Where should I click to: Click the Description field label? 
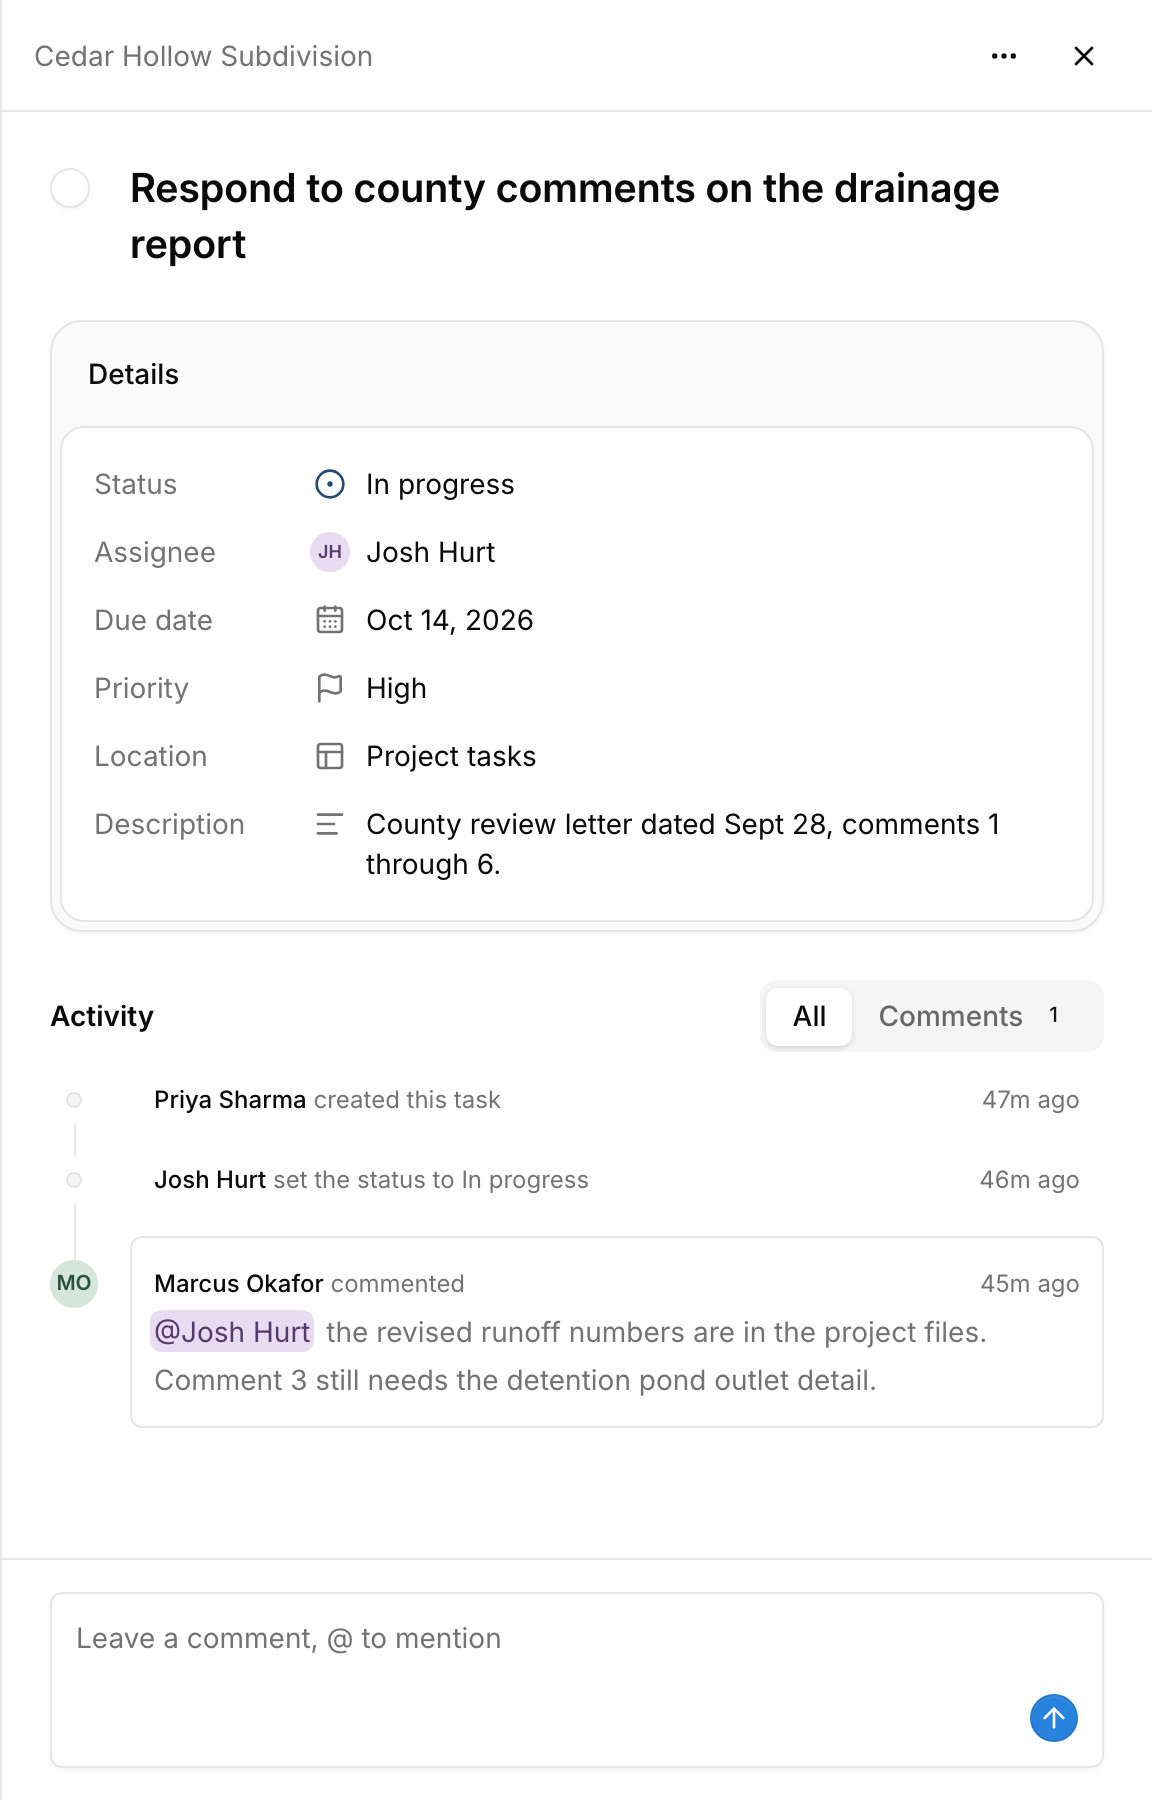click(x=169, y=824)
